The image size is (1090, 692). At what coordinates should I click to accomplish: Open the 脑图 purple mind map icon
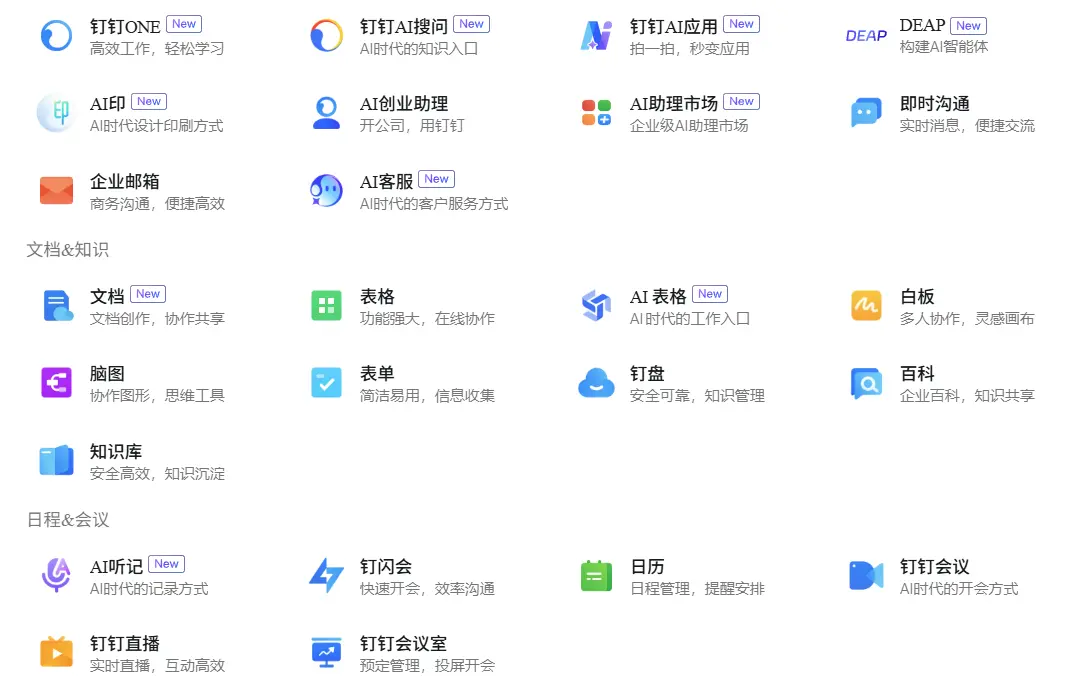[x=56, y=383]
